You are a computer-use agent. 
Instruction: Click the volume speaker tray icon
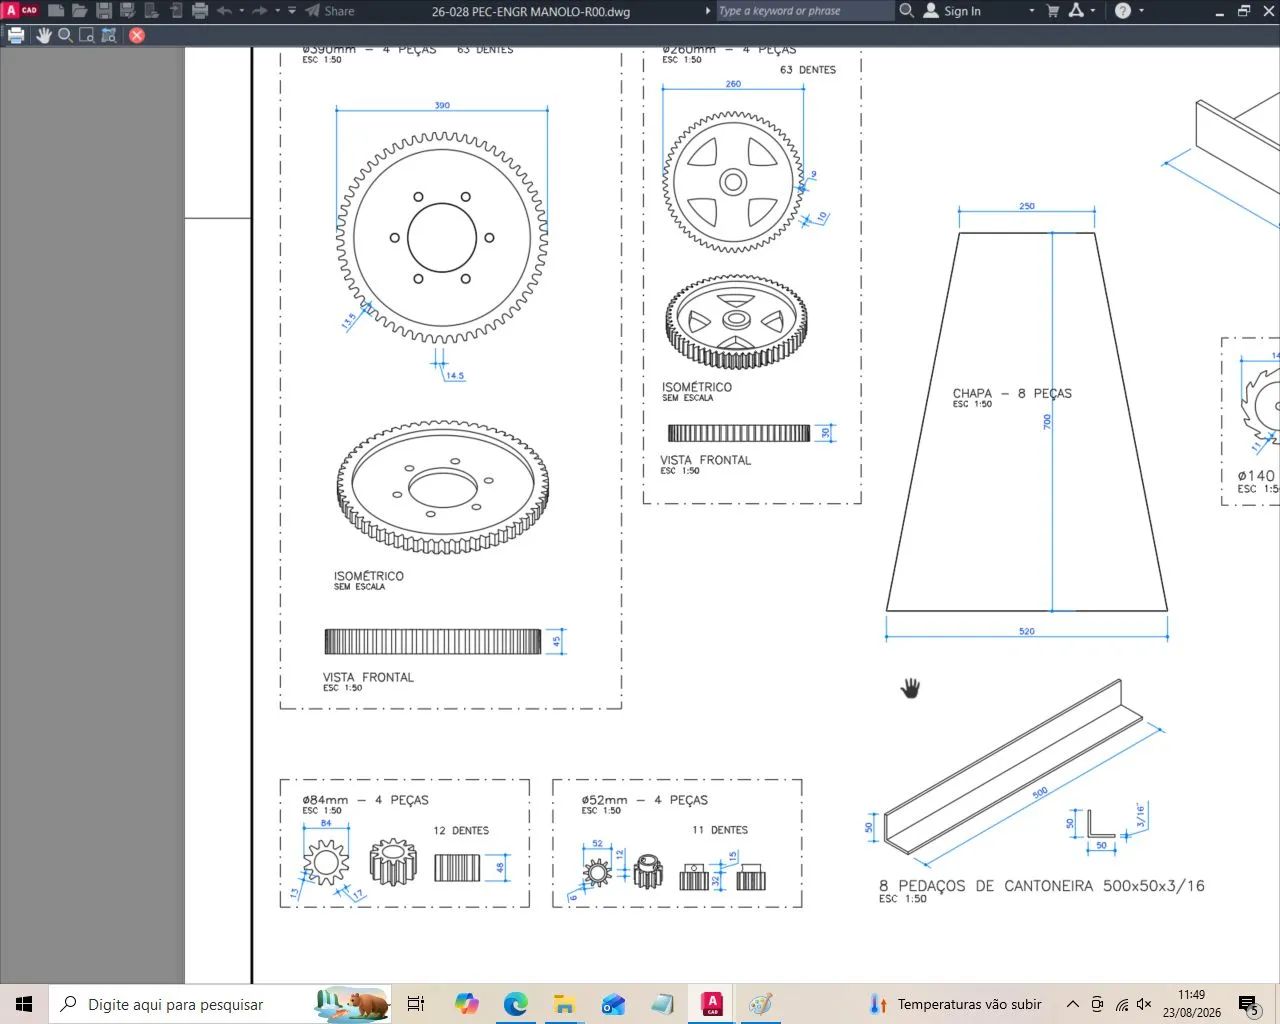tap(1145, 1004)
